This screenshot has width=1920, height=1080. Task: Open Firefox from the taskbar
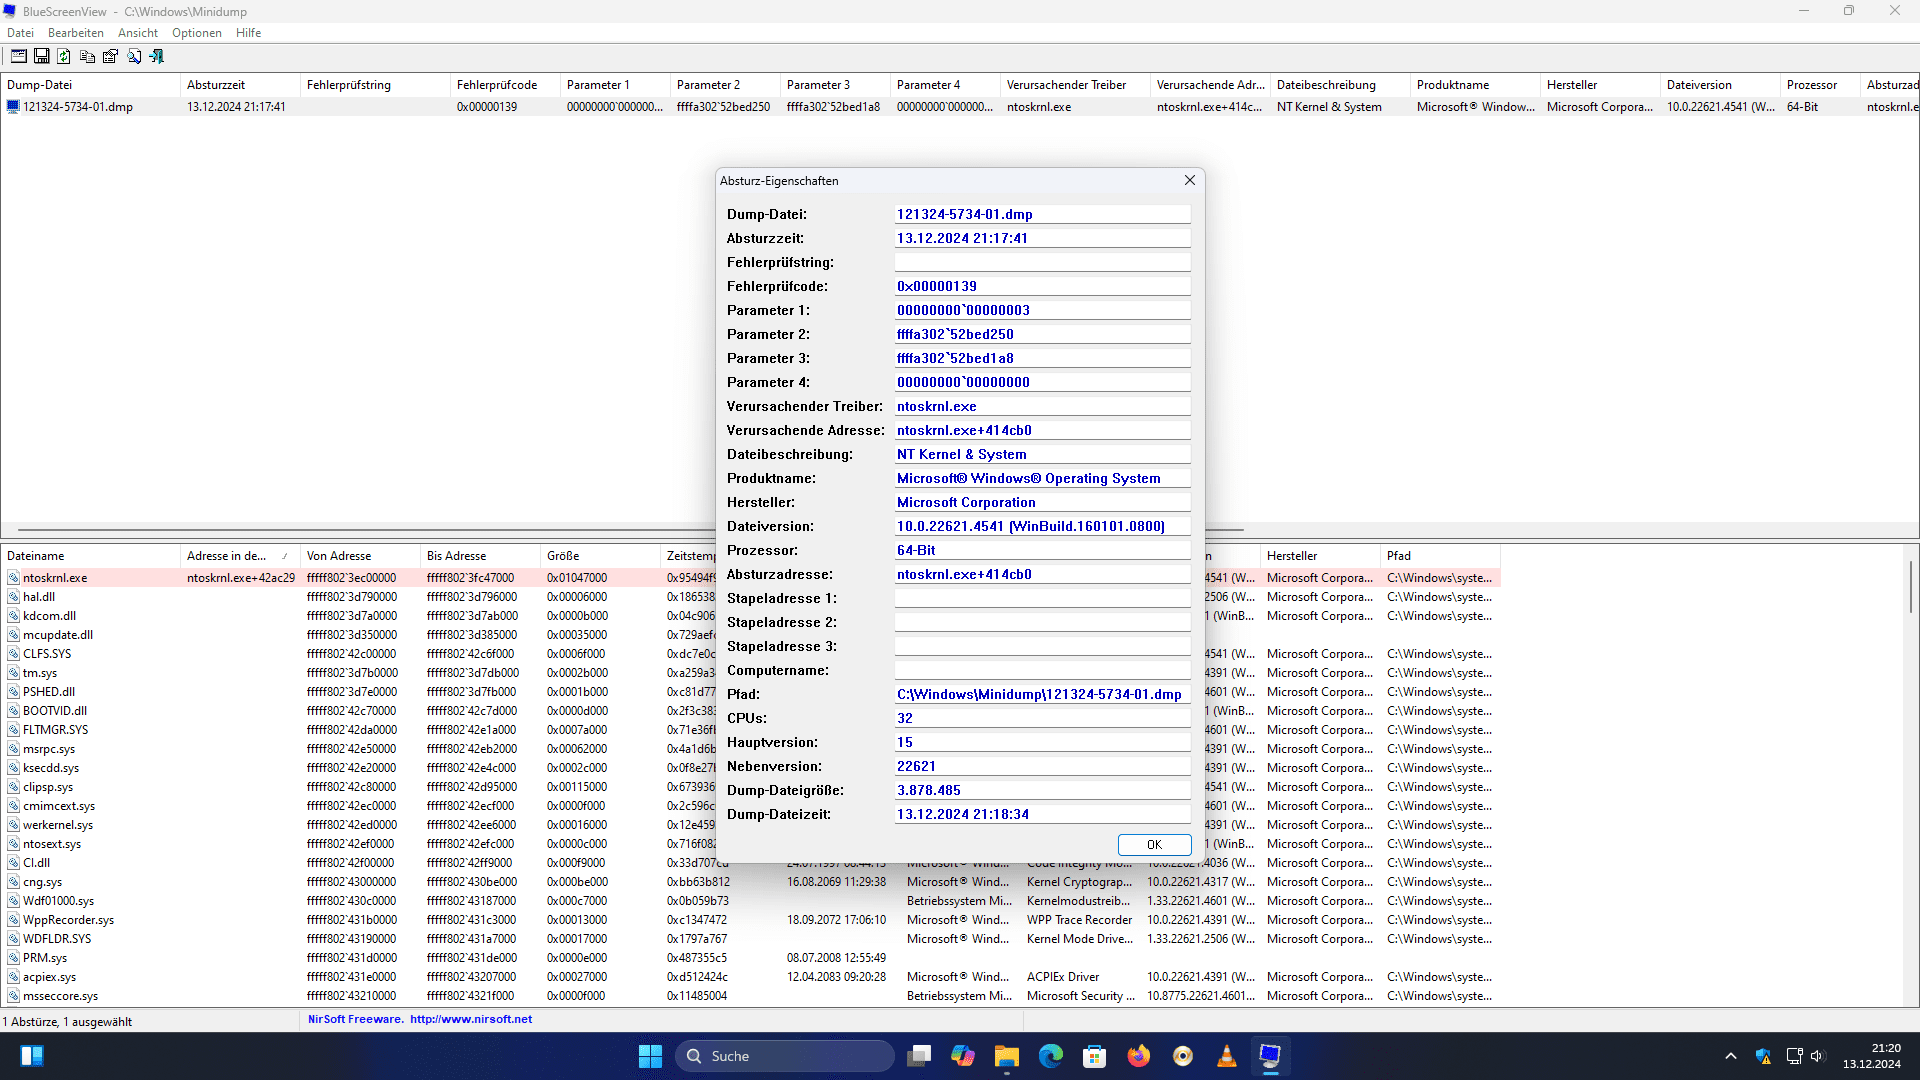click(x=1138, y=1056)
